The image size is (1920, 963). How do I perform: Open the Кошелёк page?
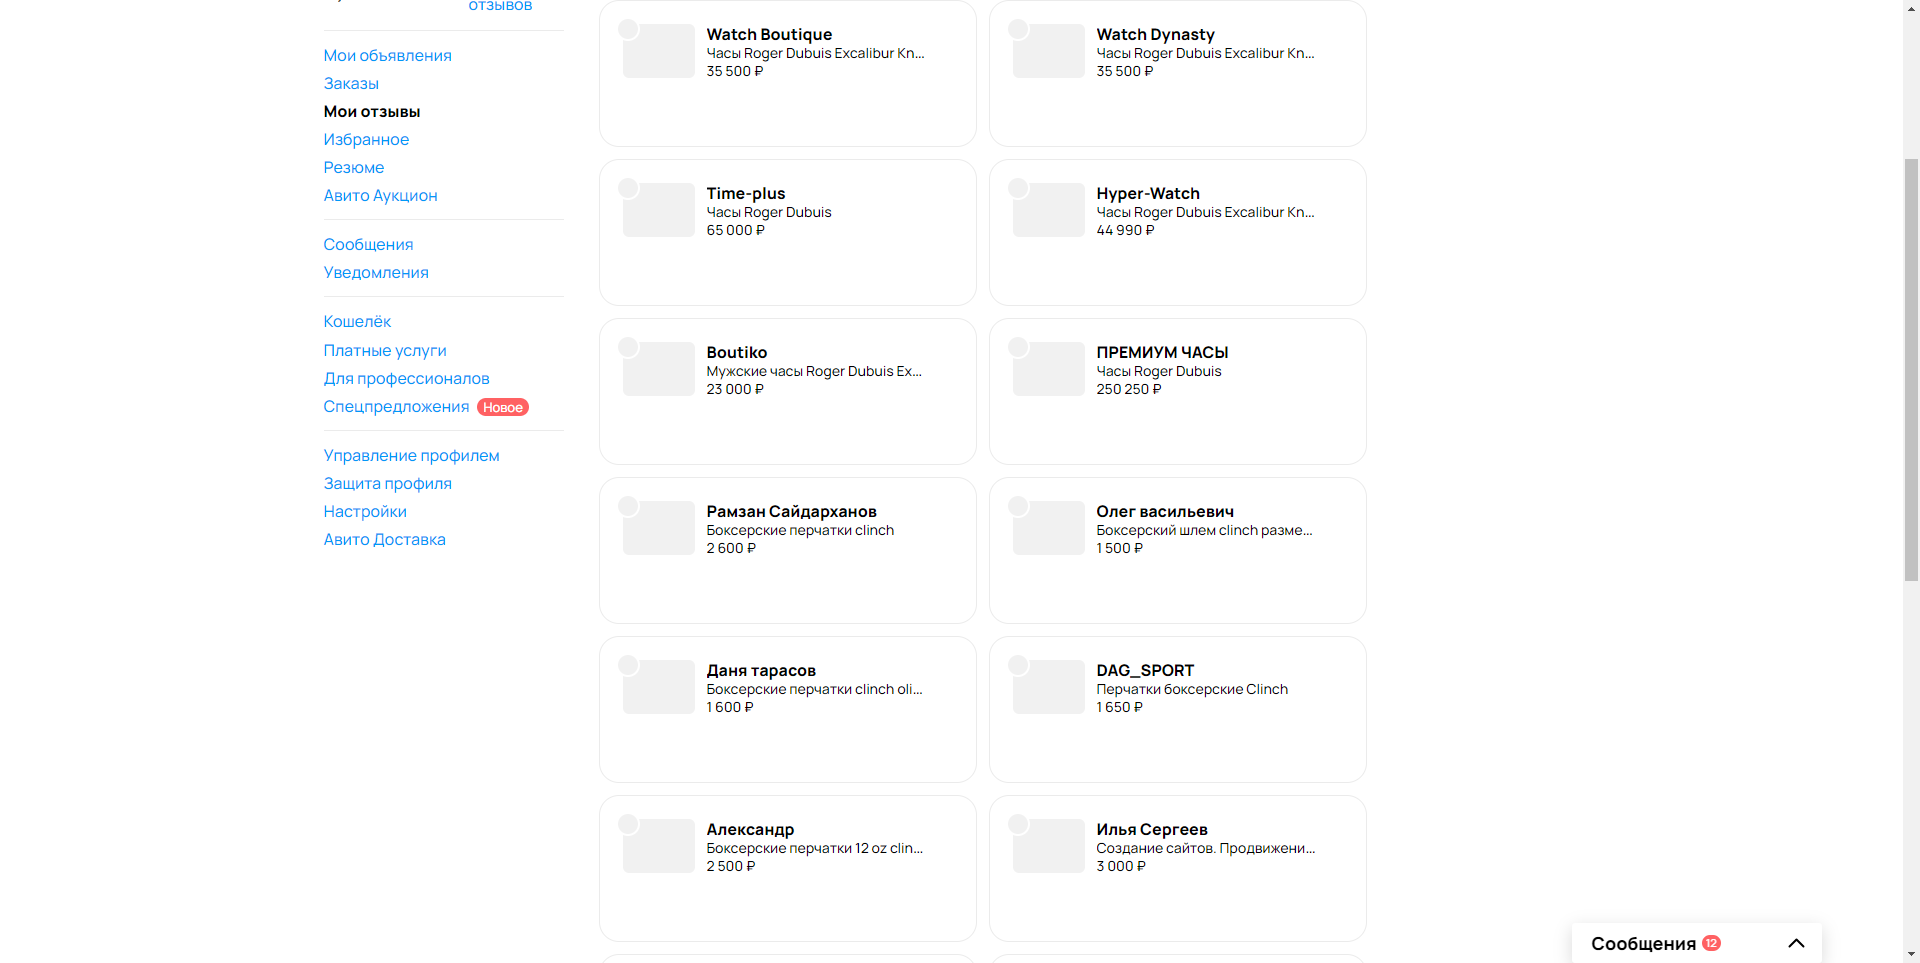point(357,322)
